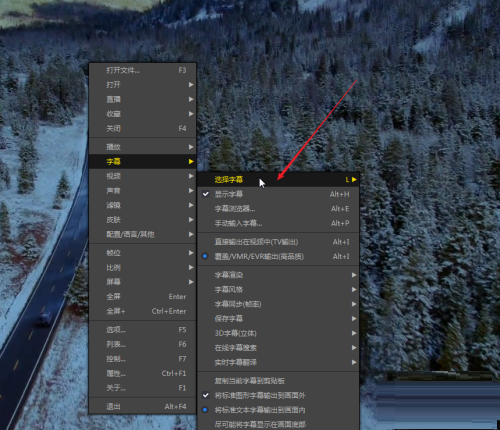Open 控制... (F7) panel

[x=143, y=359]
